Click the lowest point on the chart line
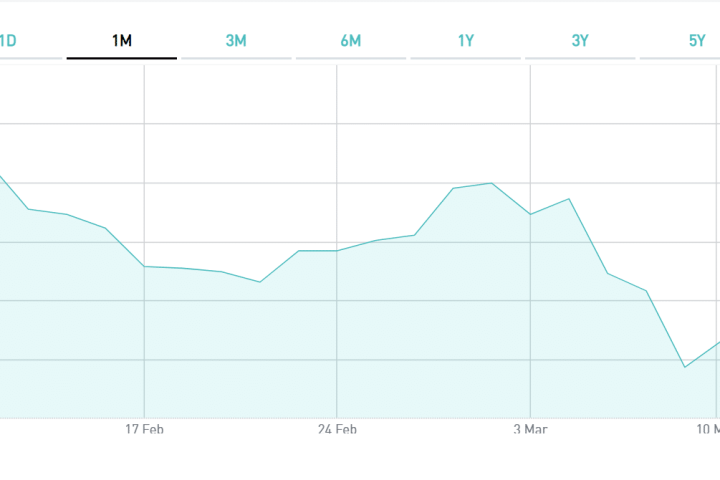Screen dimensions: 720x480 (685, 367)
